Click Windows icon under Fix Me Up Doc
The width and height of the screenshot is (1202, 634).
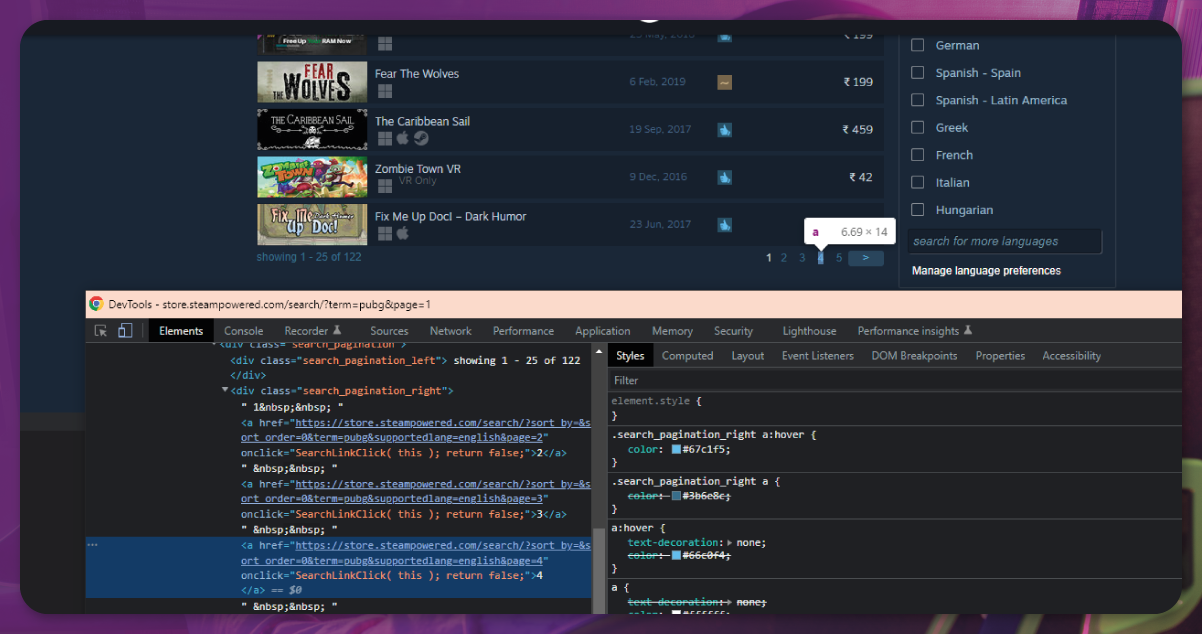click(x=384, y=233)
